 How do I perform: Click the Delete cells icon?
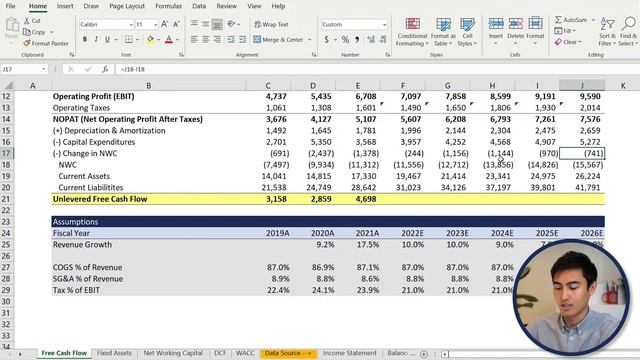pos(516,24)
